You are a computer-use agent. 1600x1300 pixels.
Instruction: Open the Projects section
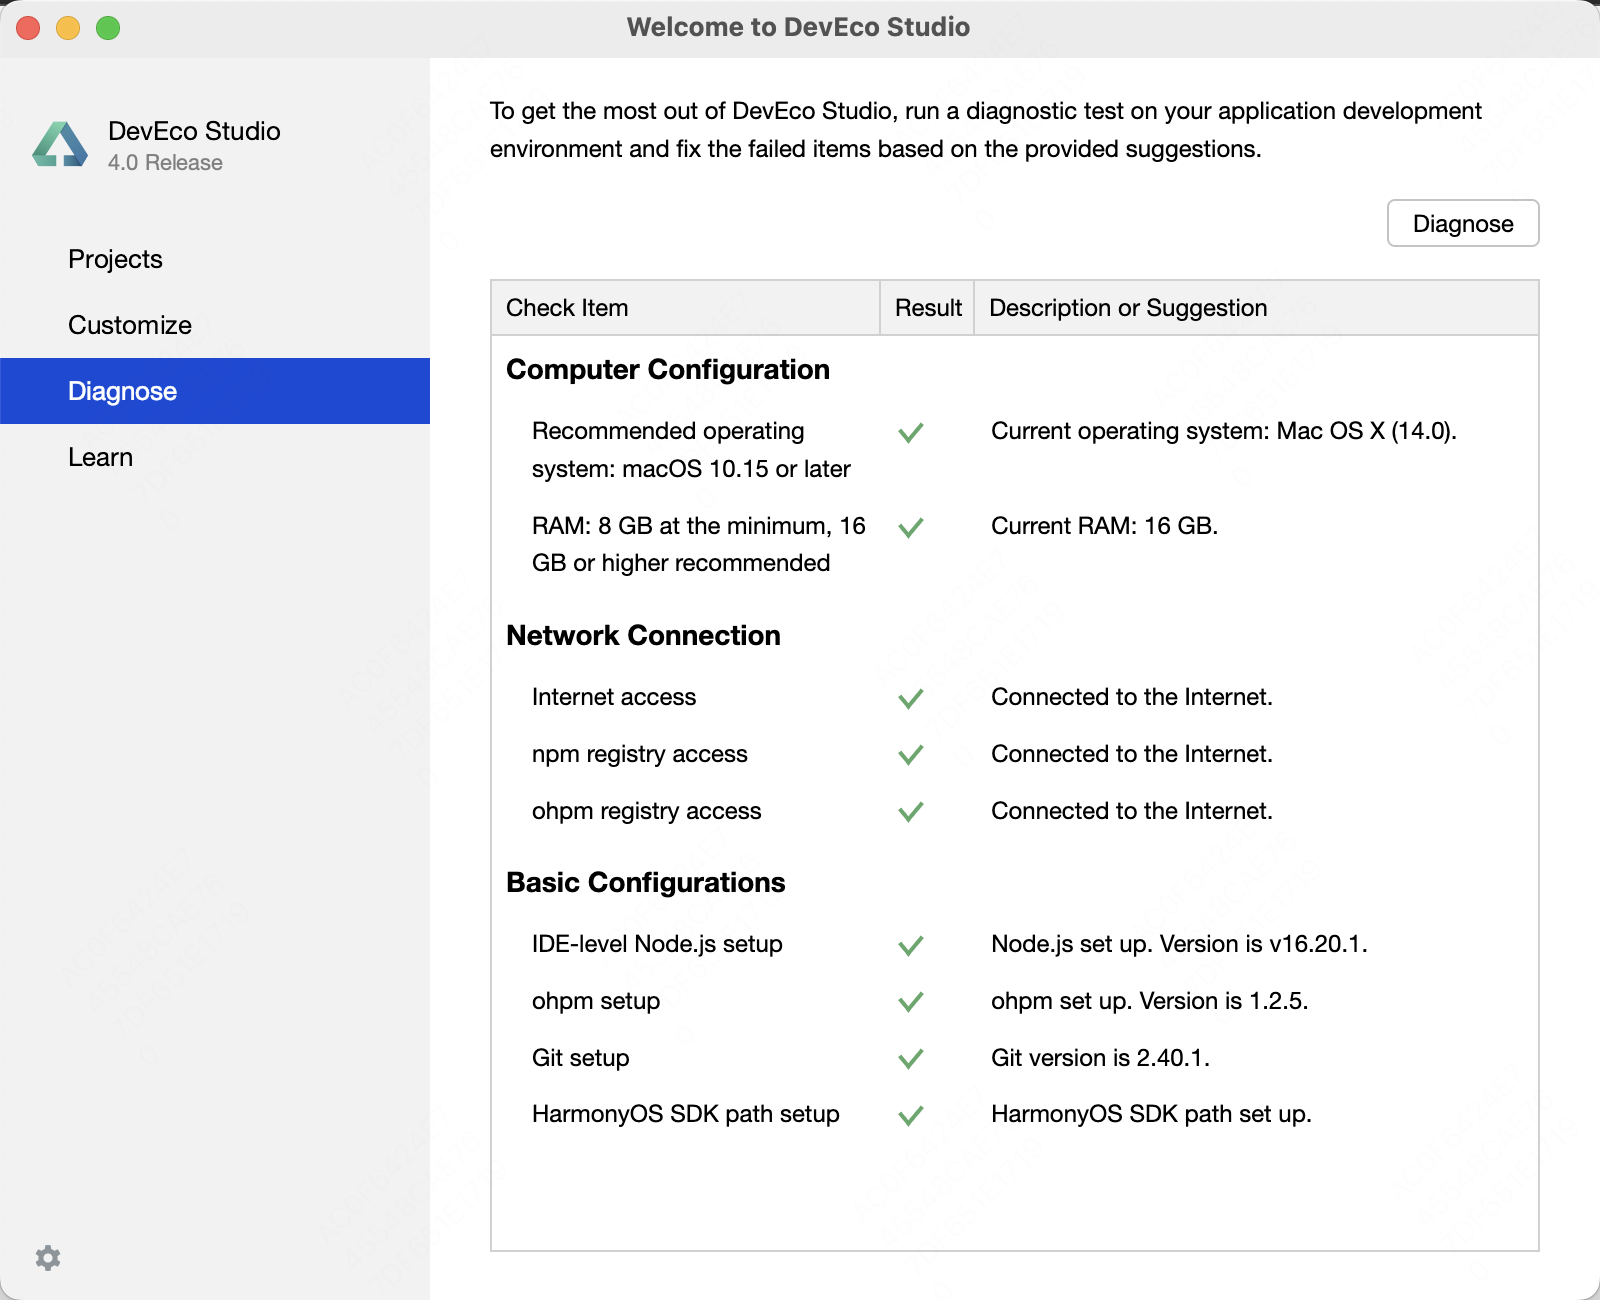[x=215, y=259]
